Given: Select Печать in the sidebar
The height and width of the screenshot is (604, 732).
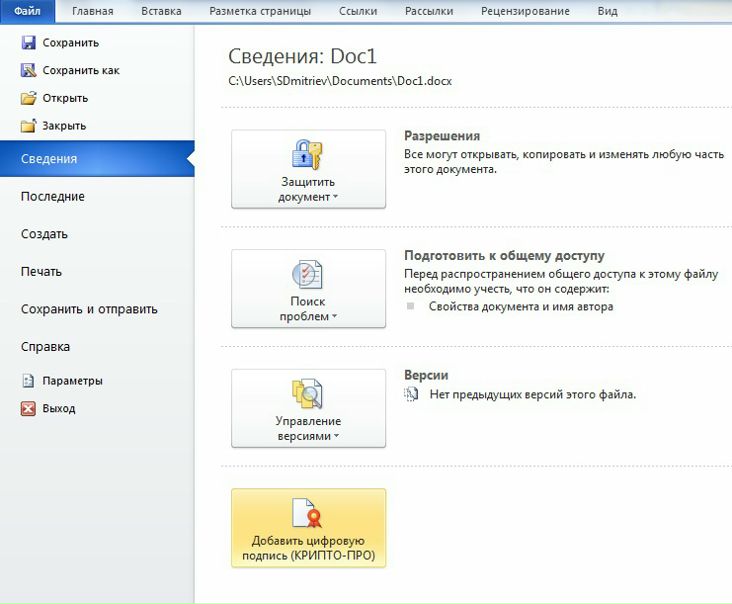Looking at the screenshot, I should 41,271.
